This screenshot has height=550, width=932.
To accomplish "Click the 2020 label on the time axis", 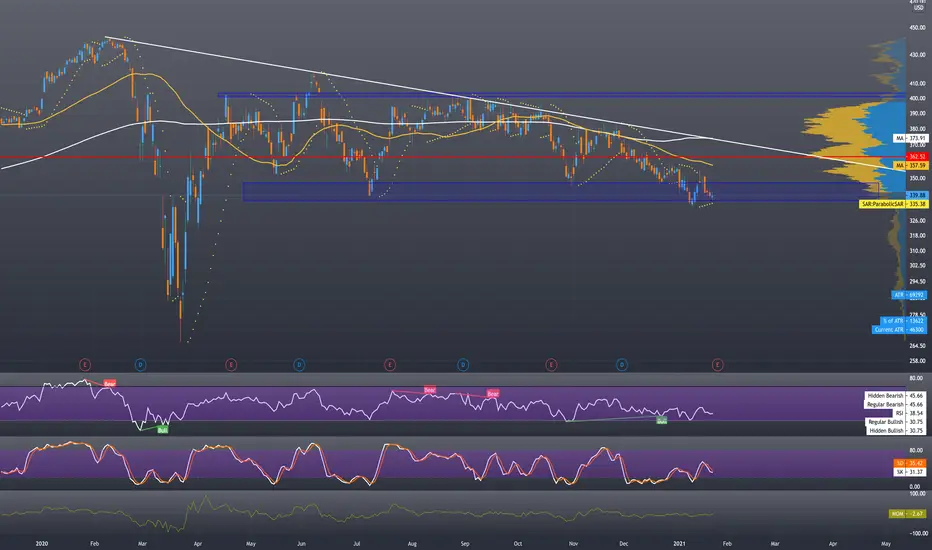I will click(x=42, y=543).
